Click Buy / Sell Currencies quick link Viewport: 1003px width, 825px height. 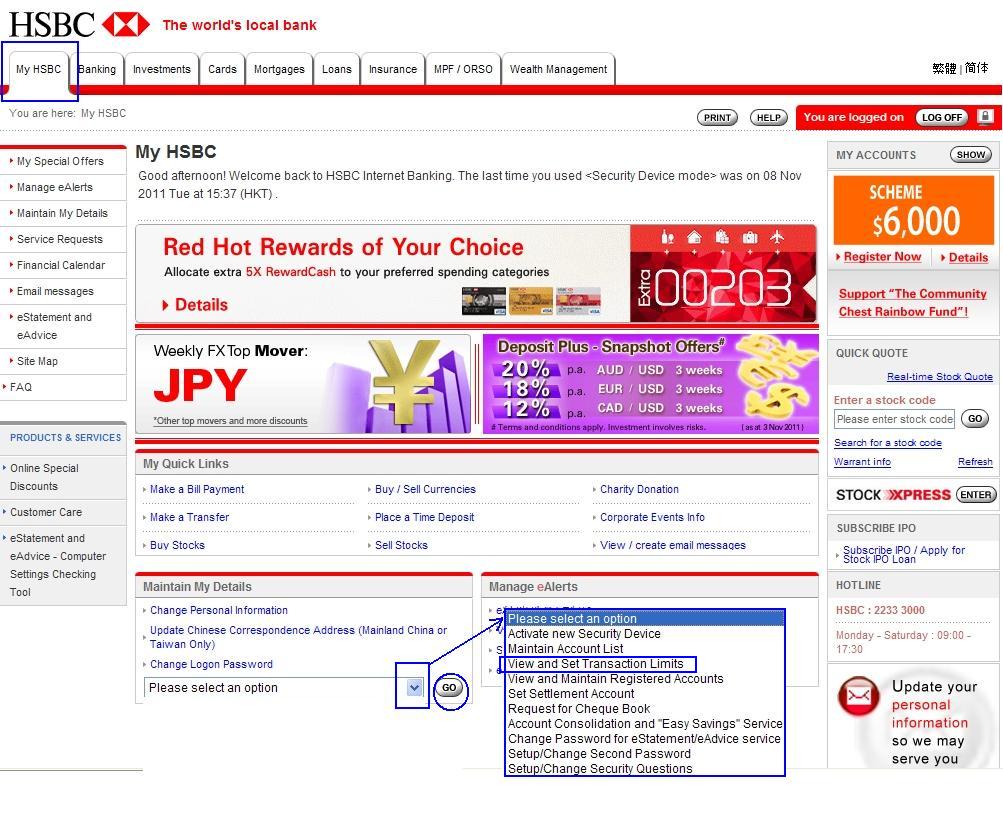coord(425,489)
